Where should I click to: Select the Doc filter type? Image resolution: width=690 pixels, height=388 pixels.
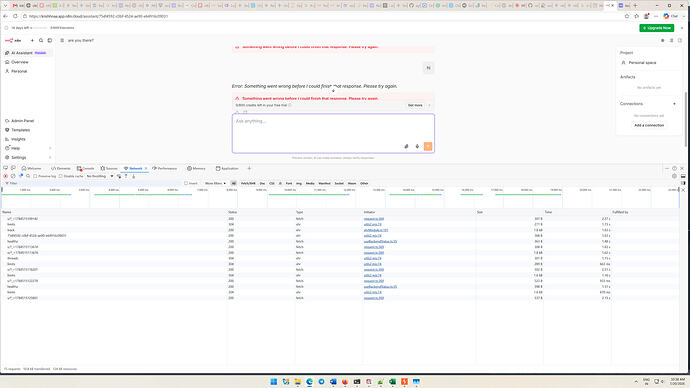click(262, 183)
